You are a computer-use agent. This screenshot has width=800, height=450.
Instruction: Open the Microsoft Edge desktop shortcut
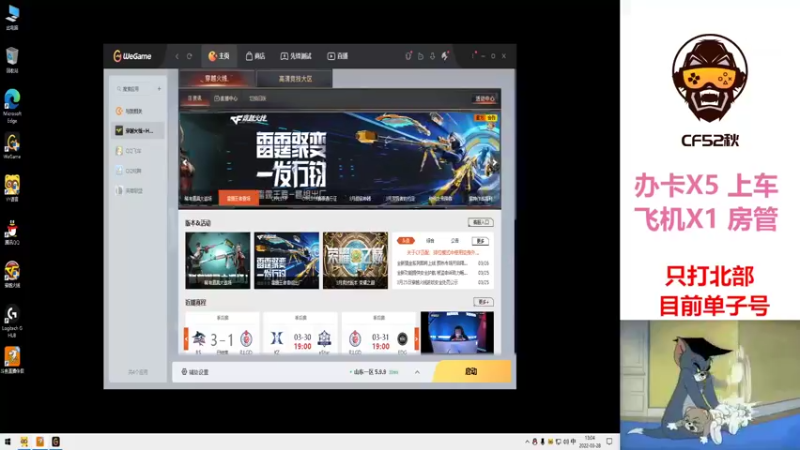[12, 106]
